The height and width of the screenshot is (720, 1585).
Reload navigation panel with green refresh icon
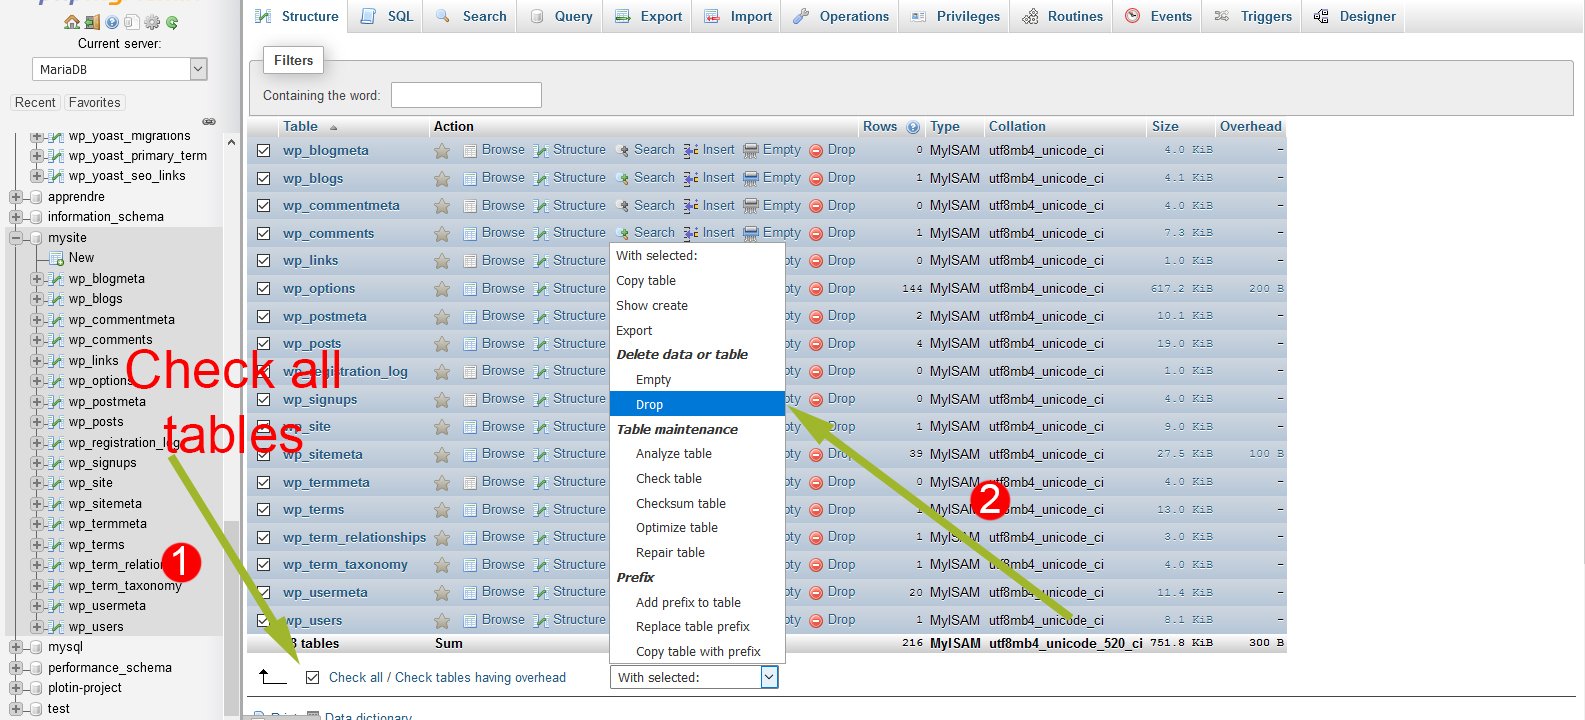(172, 22)
